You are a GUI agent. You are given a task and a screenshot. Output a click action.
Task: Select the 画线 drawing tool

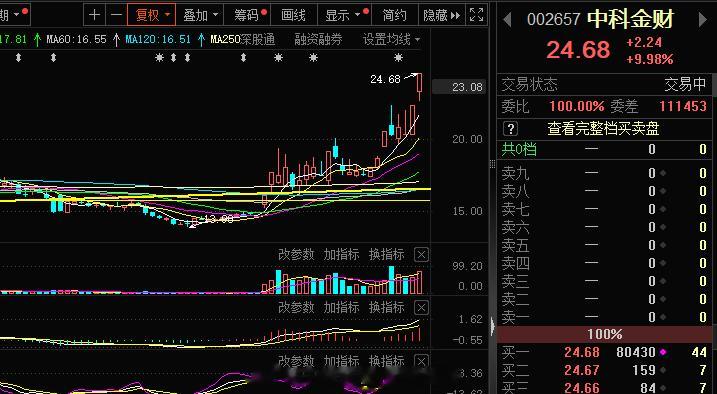click(294, 15)
